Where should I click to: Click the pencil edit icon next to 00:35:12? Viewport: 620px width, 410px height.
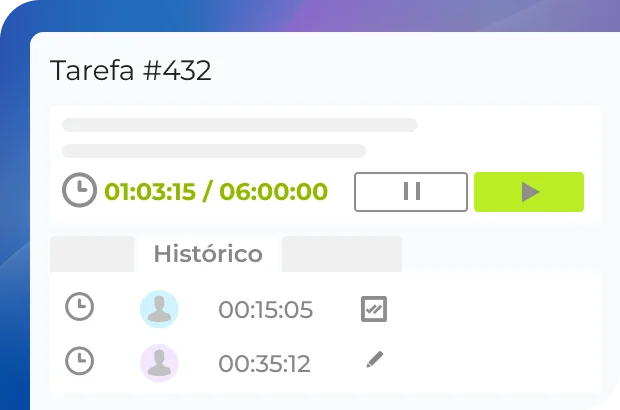pyautogui.click(x=374, y=360)
